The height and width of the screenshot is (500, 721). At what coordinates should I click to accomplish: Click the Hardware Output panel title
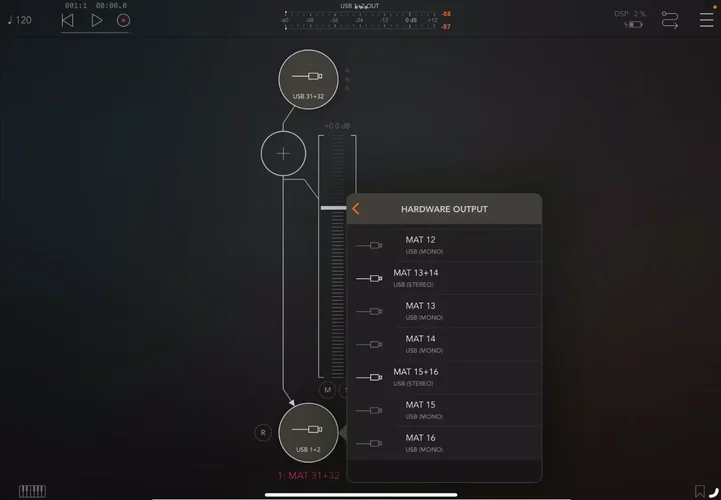point(444,209)
